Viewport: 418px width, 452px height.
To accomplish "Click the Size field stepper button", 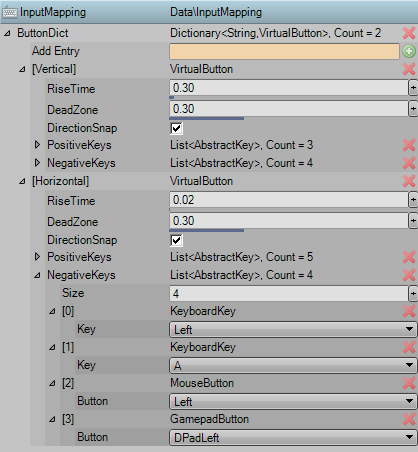I will (413, 294).
